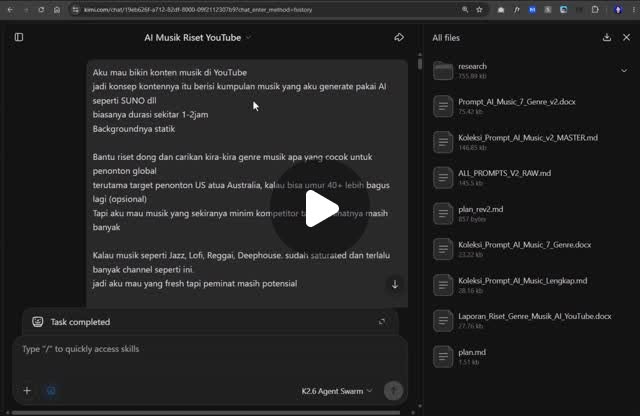This screenshot has width=640, height=416.
Task: Open the K2.6 Agent Swarm model dropdown
Action: tap(337, 391)
